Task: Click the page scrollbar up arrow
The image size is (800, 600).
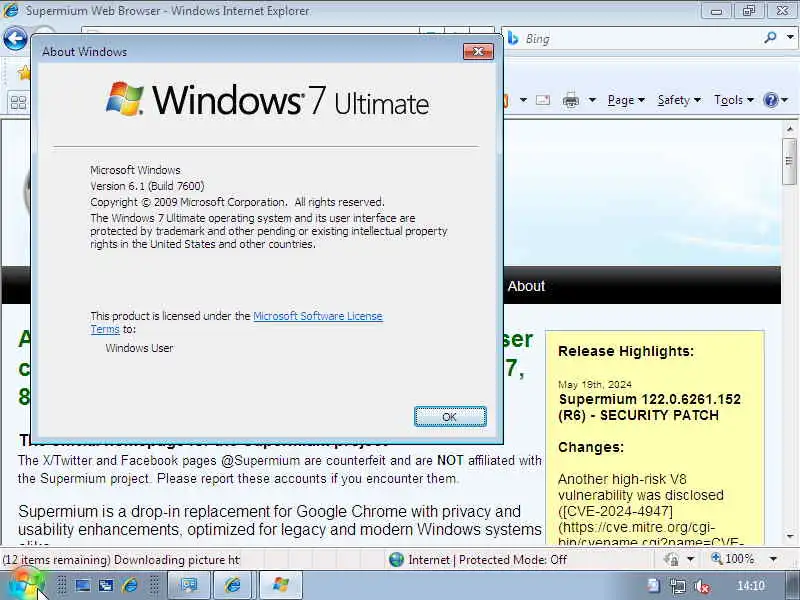Action: pyautogui.click(x=790, y=129)
